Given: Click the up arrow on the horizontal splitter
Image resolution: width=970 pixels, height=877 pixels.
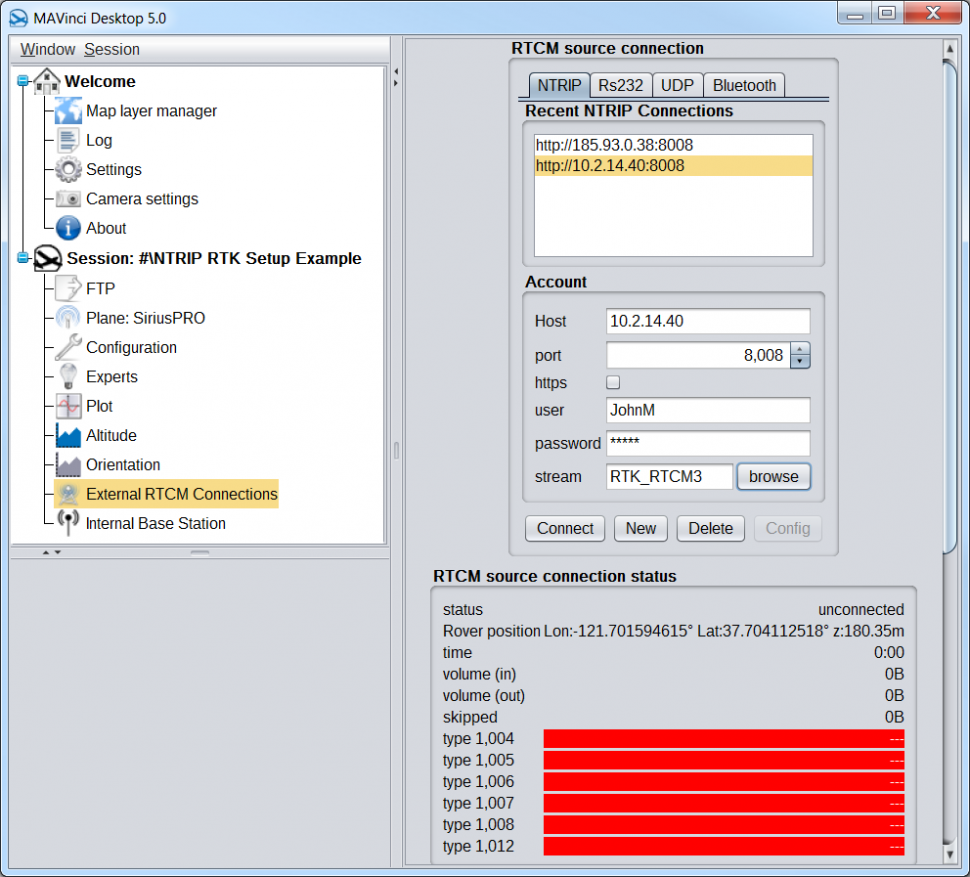Looking at the screenshot, I should click(46, 552).
